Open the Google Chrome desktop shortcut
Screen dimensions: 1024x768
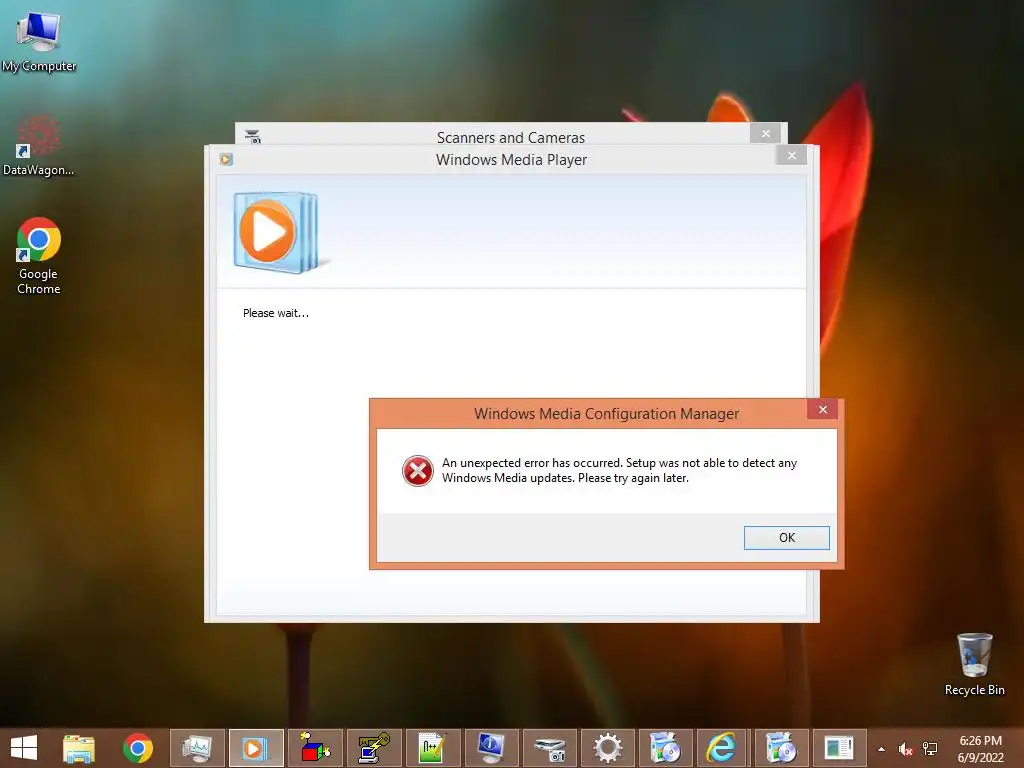(x=39, y=255)
